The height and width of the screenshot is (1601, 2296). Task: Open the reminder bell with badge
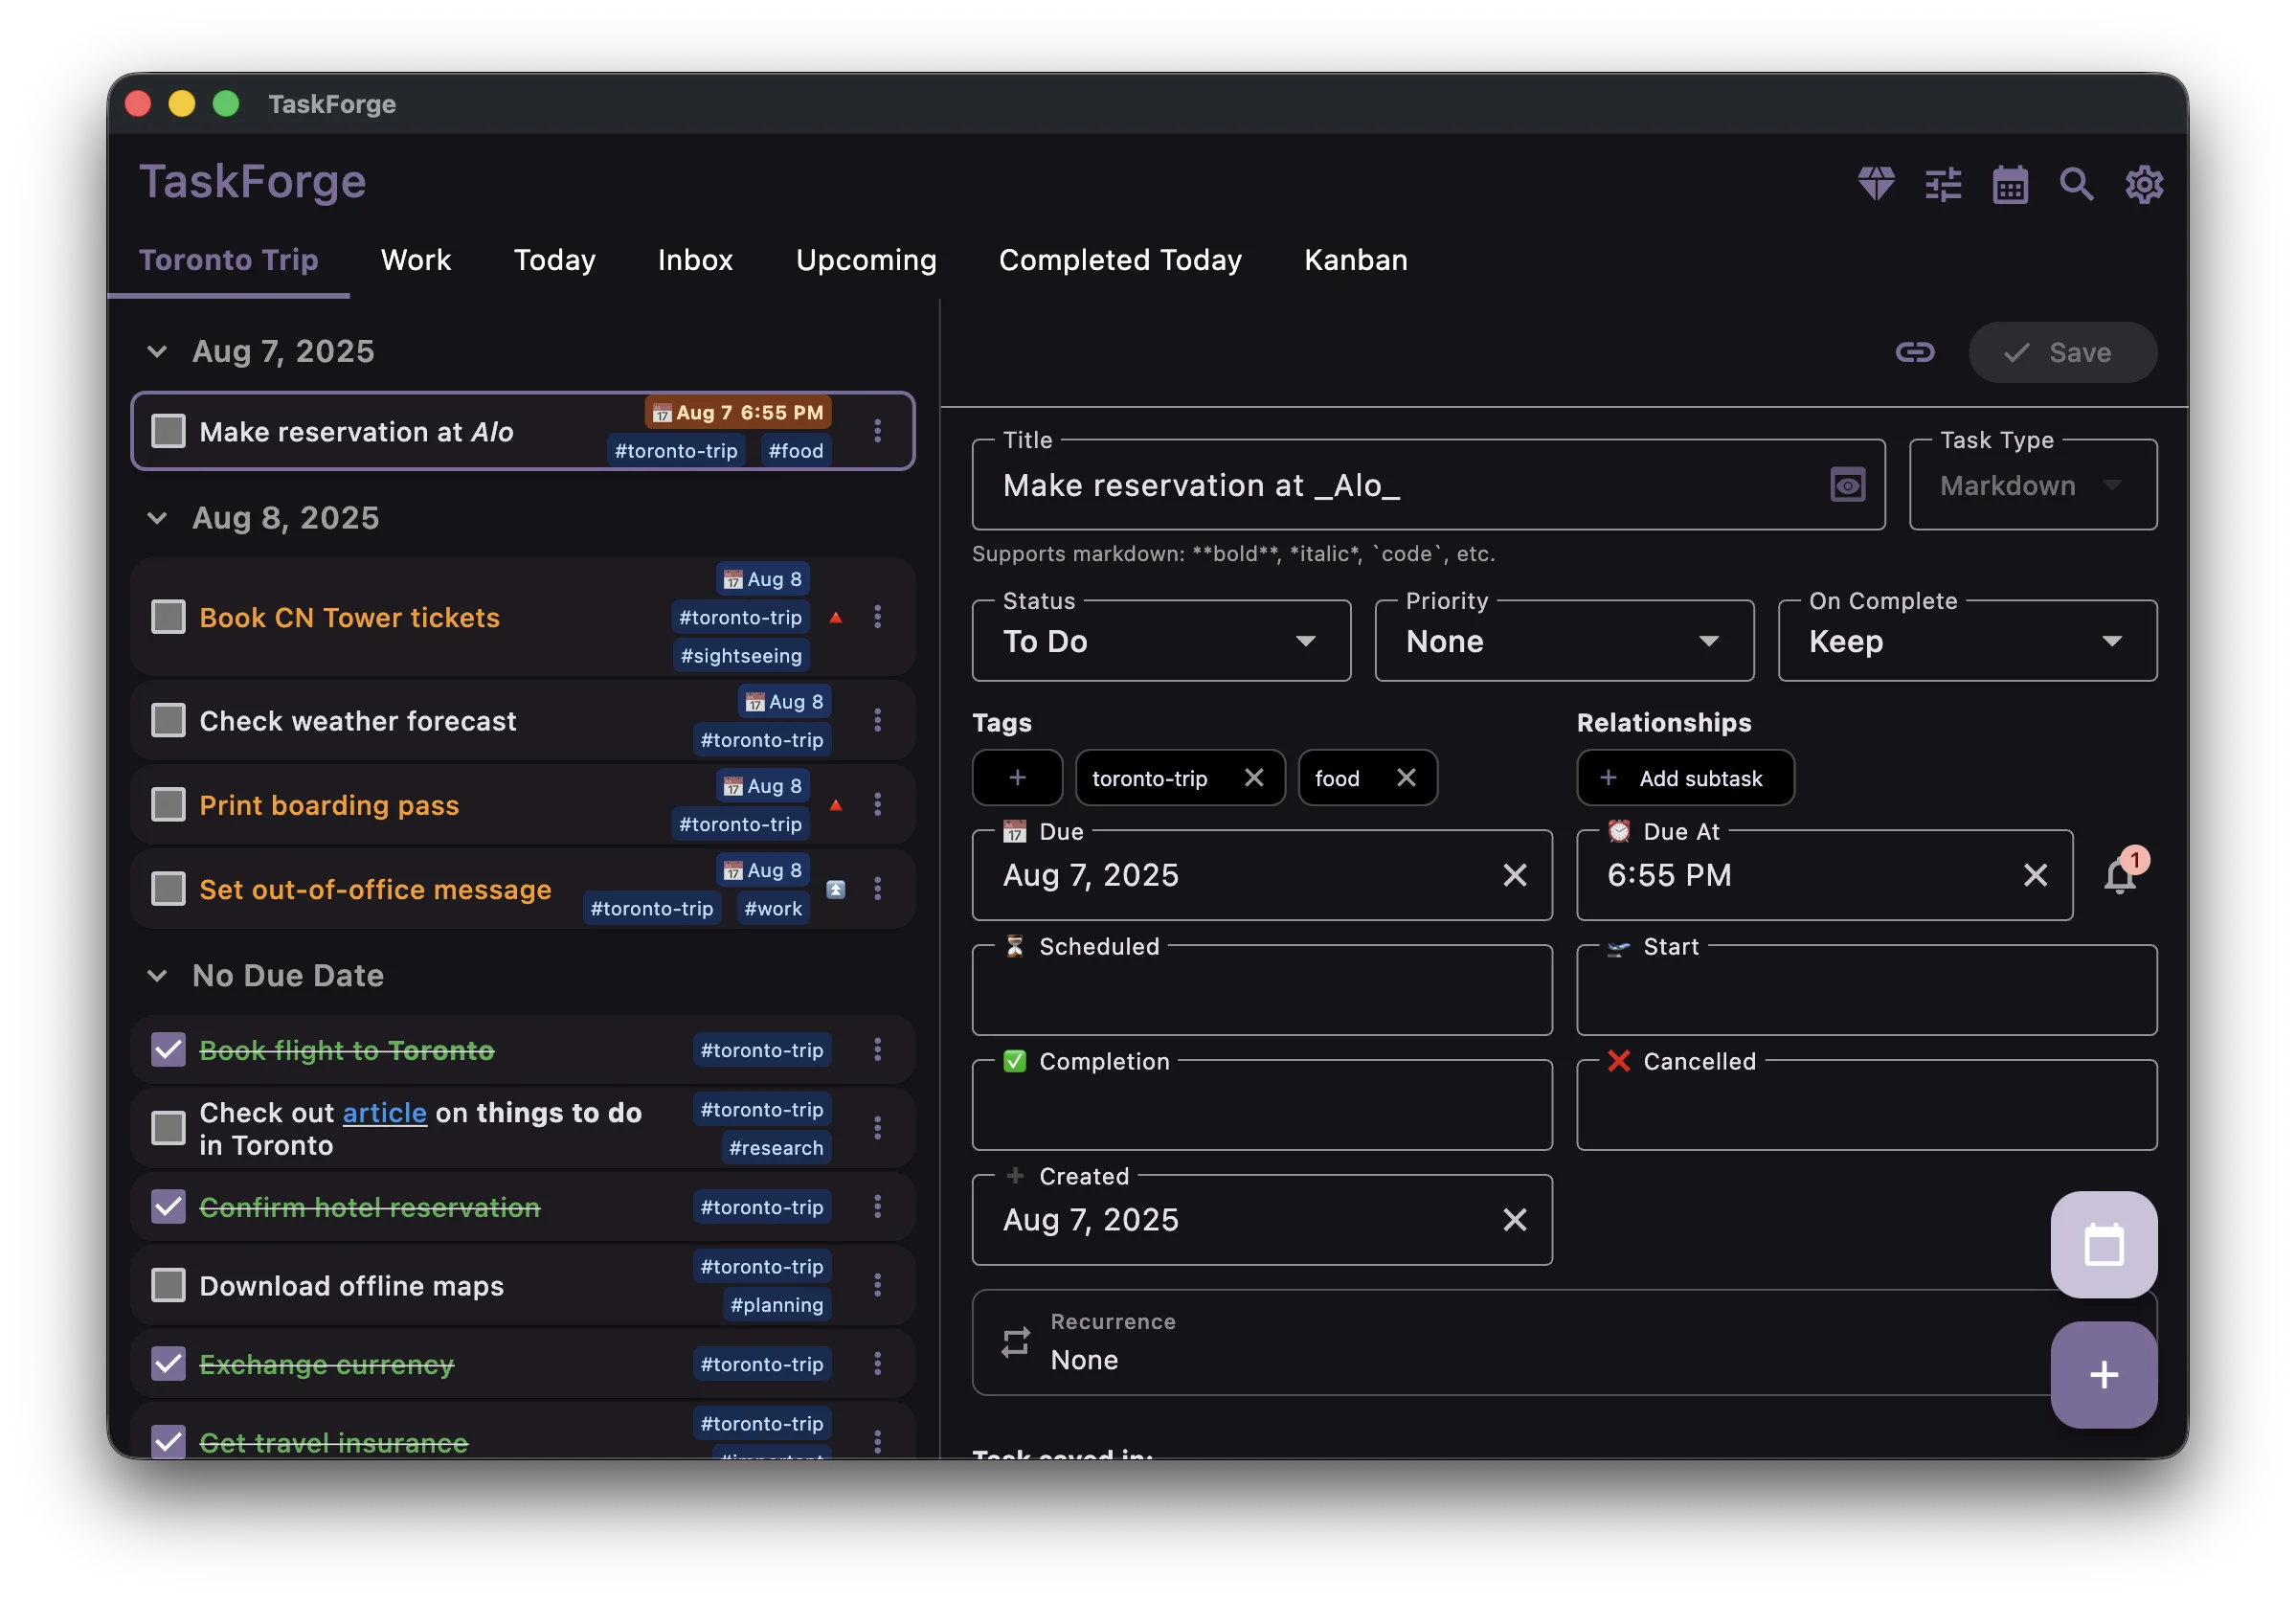pyautogui.click(x=2120, y=876)
